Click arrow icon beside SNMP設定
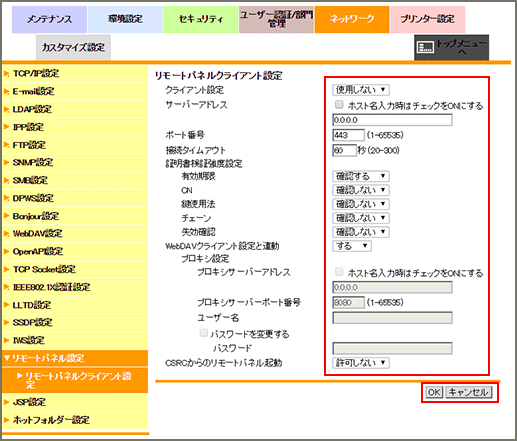The height and width of the screenshot is (441, 517). (x=6, y=162)
